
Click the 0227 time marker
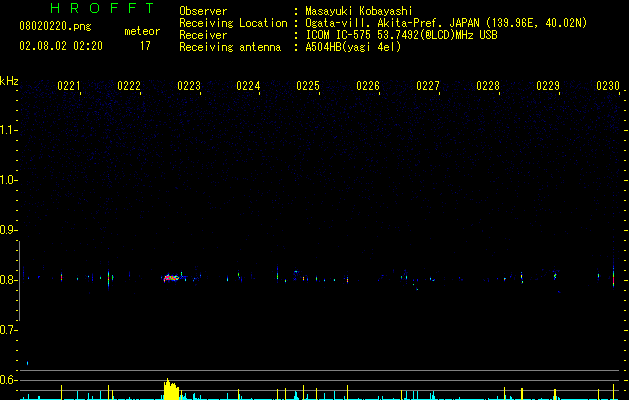[428, 86]
